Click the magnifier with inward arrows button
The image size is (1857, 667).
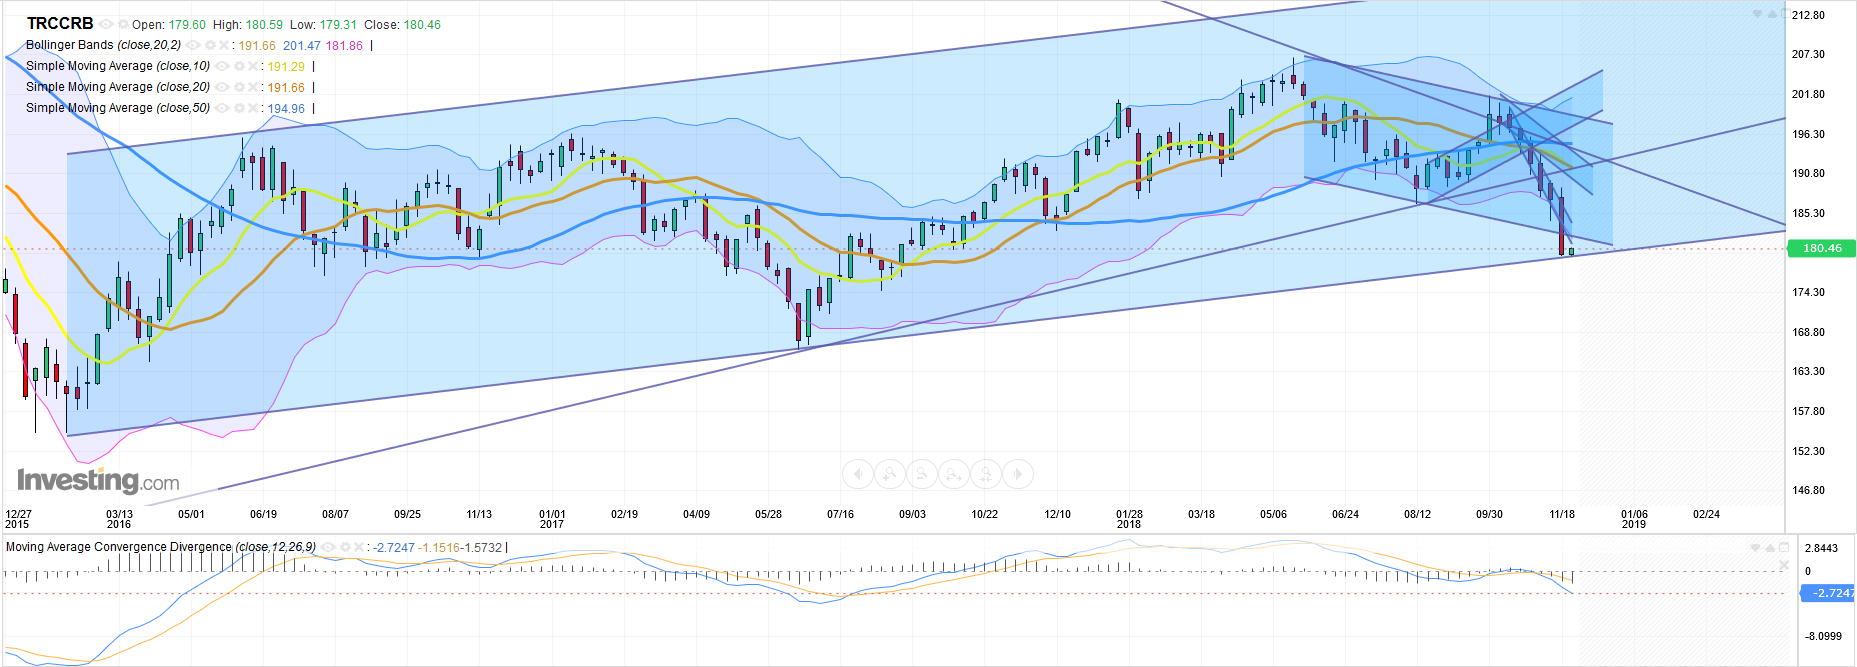(986, 474)
